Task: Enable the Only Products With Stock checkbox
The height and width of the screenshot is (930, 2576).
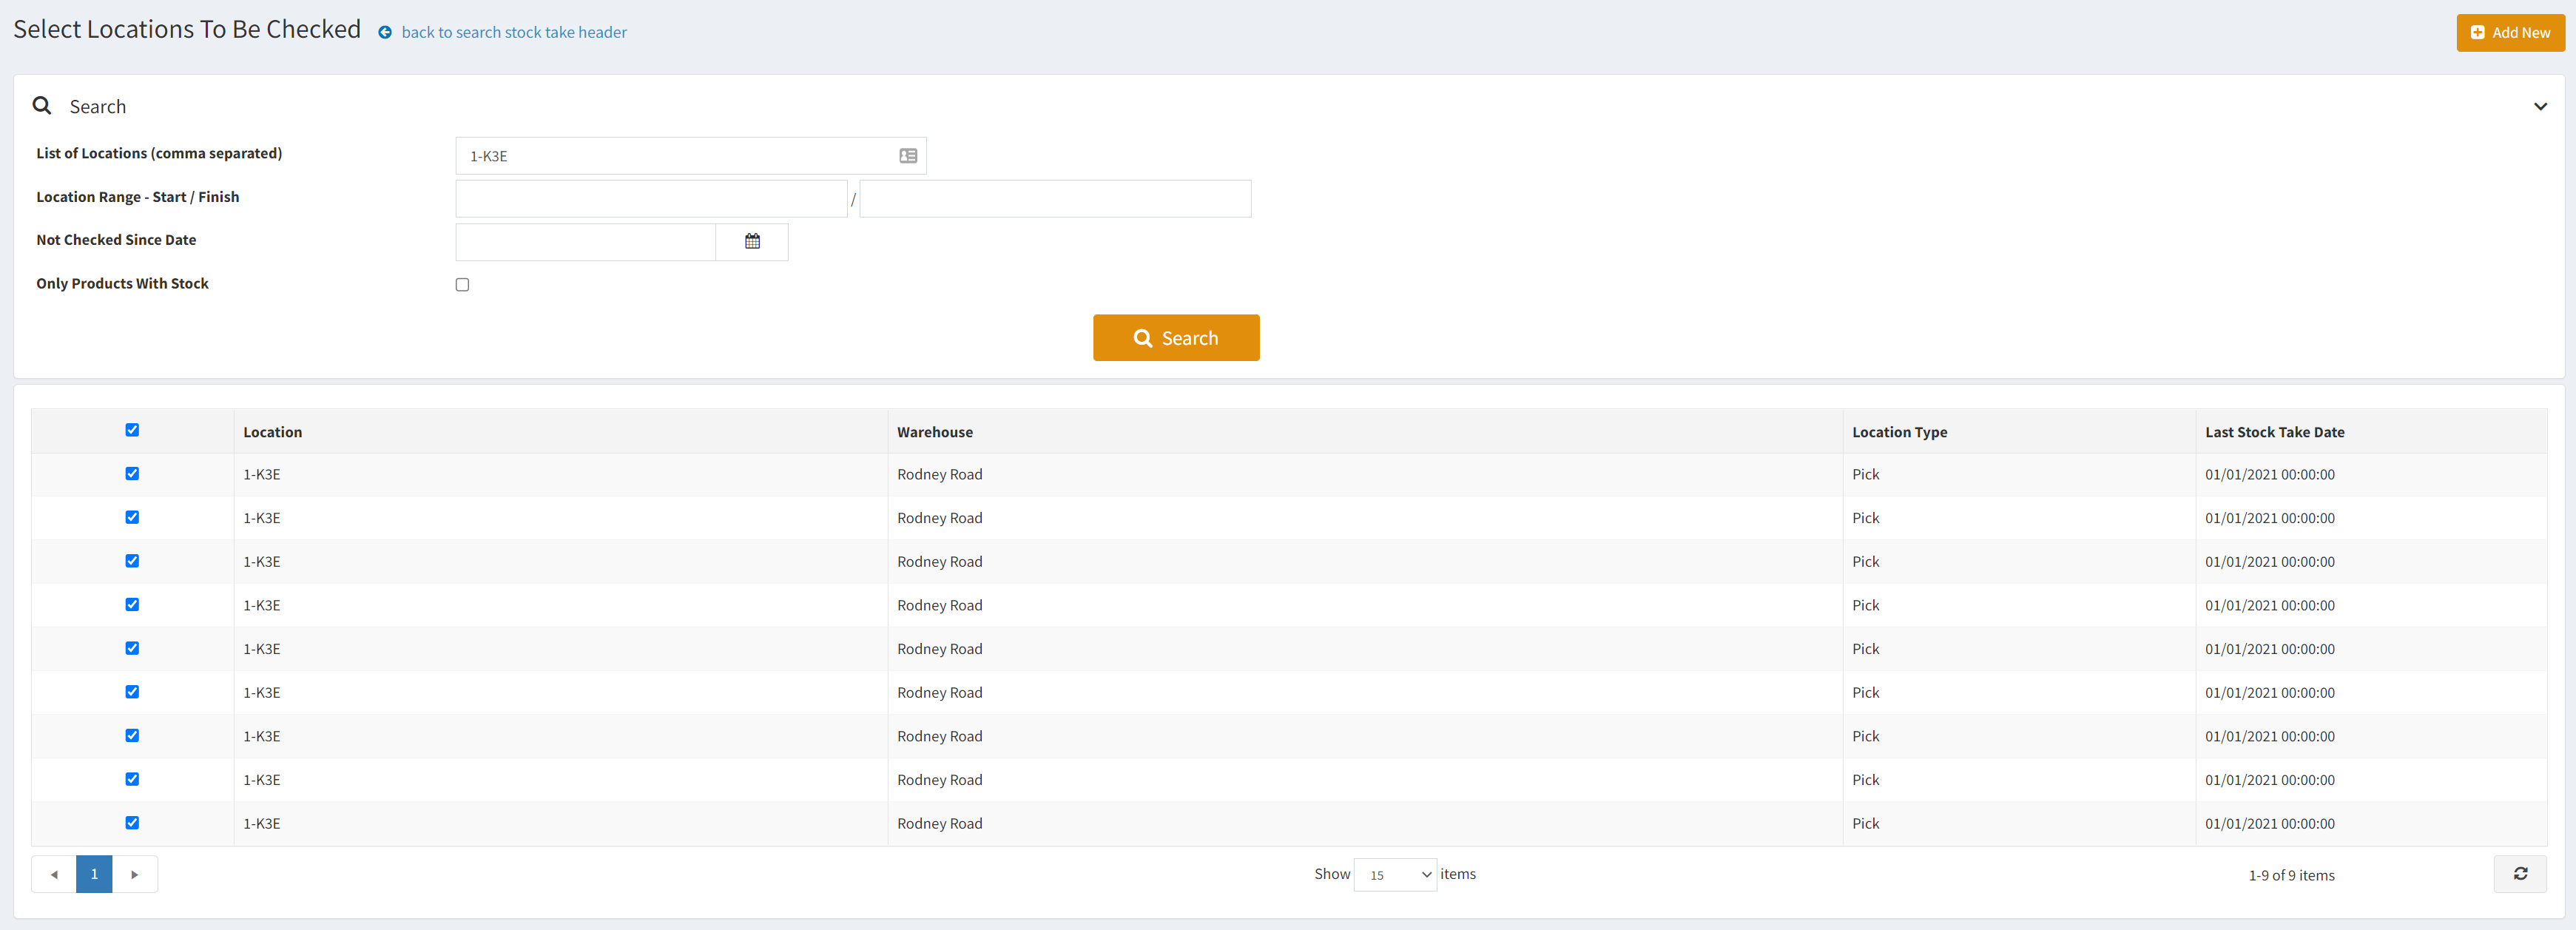Action: pos(462,284)
